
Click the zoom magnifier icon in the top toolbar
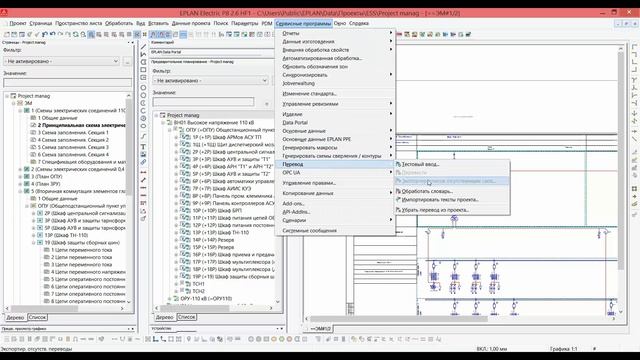83,35
